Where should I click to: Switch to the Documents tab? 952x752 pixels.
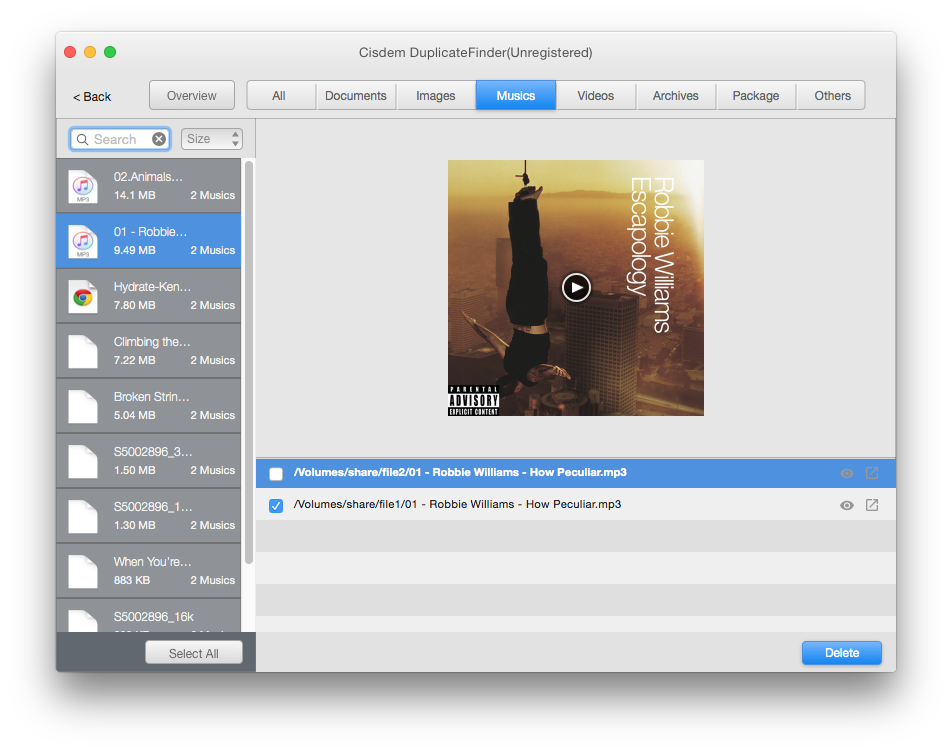(356, 96)
